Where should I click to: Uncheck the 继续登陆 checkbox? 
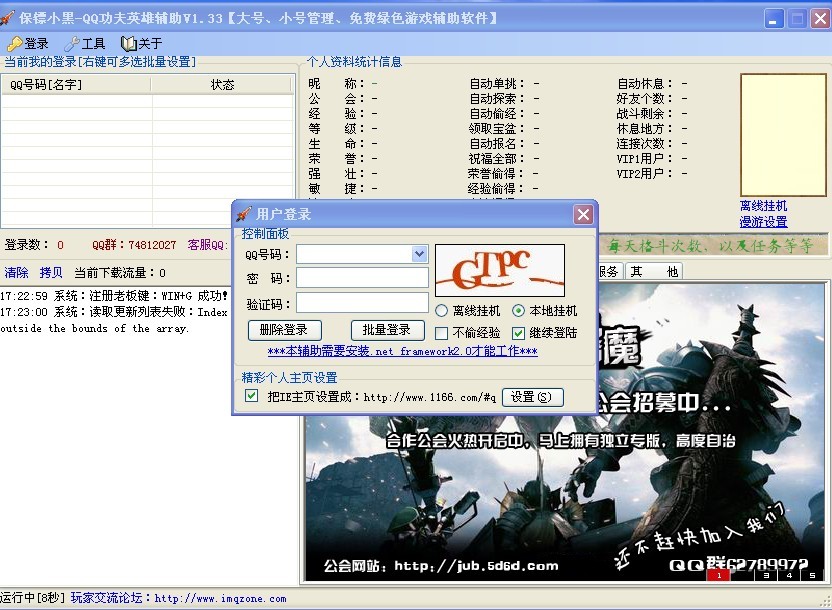coord(518,333)
